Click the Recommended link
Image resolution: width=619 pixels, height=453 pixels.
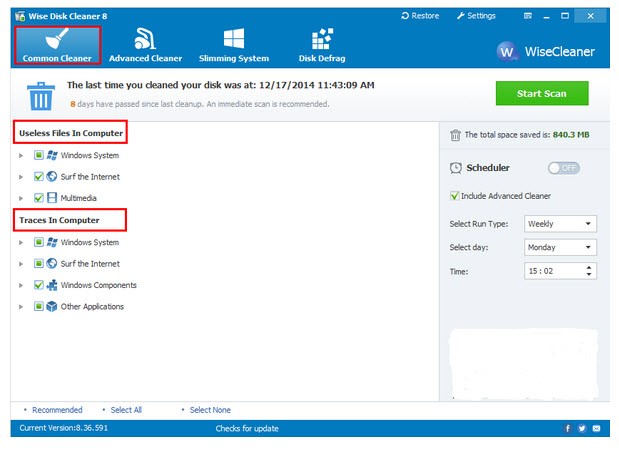pos(57,410)
